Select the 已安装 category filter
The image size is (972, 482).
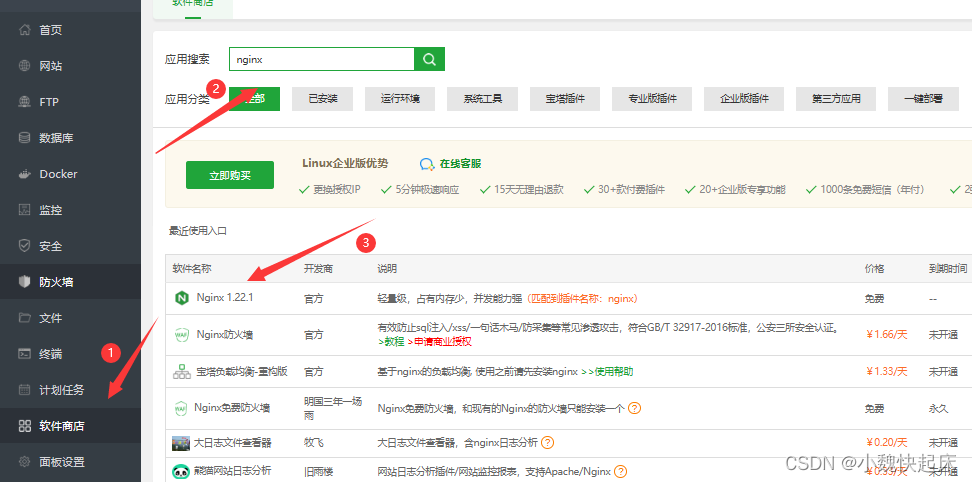323,99
